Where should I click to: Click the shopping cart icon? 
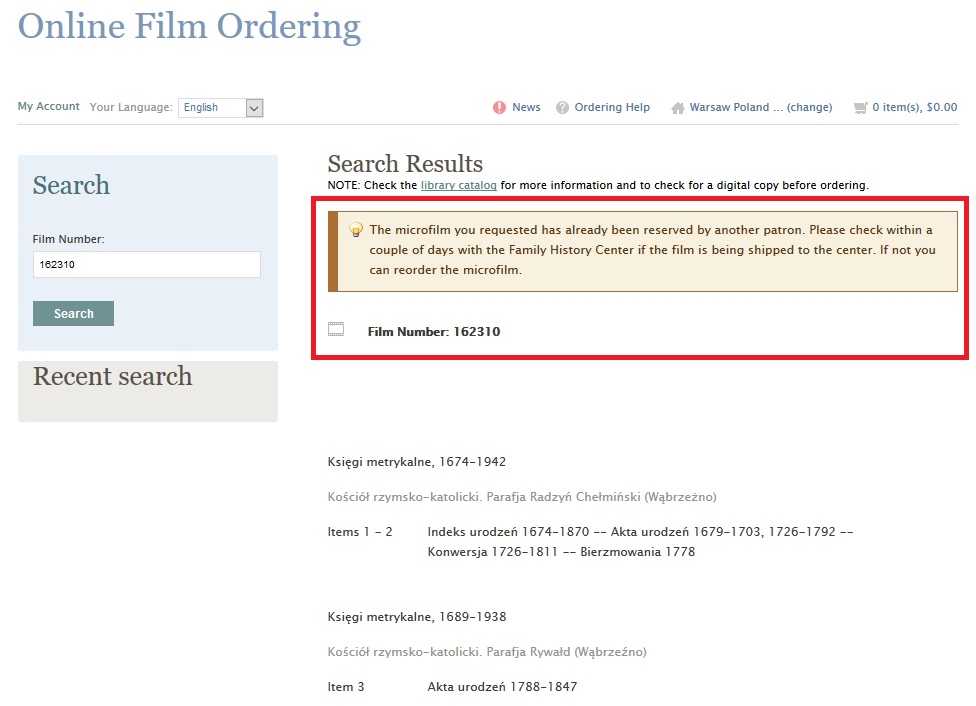860,108
